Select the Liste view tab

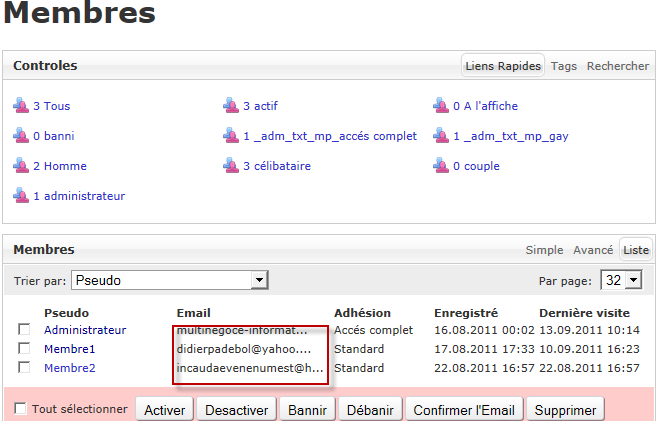click(636, 250)
